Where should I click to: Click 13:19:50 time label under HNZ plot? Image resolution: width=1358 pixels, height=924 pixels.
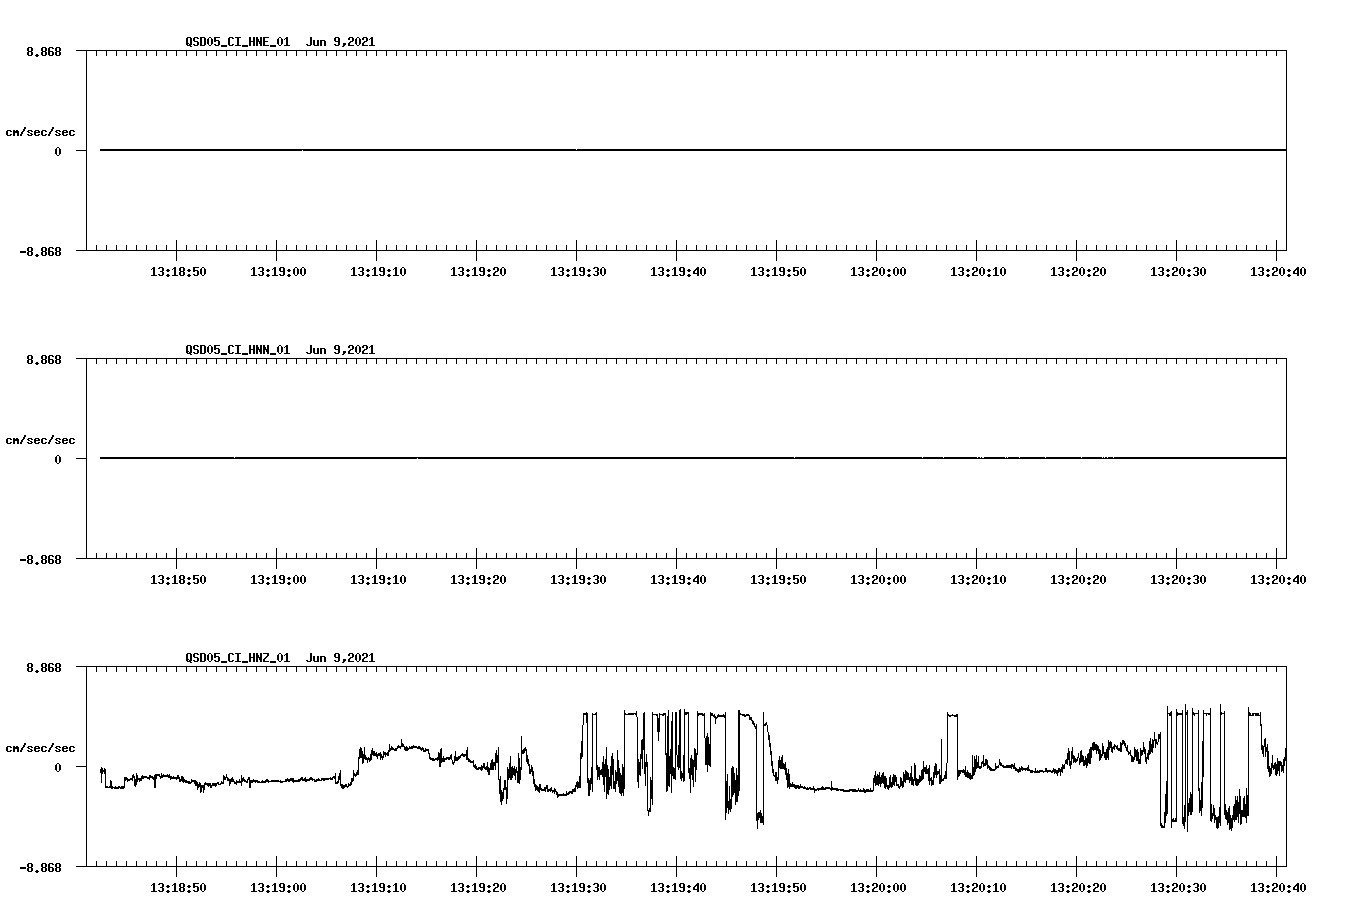pyautogui.click(x=778, y=887)
